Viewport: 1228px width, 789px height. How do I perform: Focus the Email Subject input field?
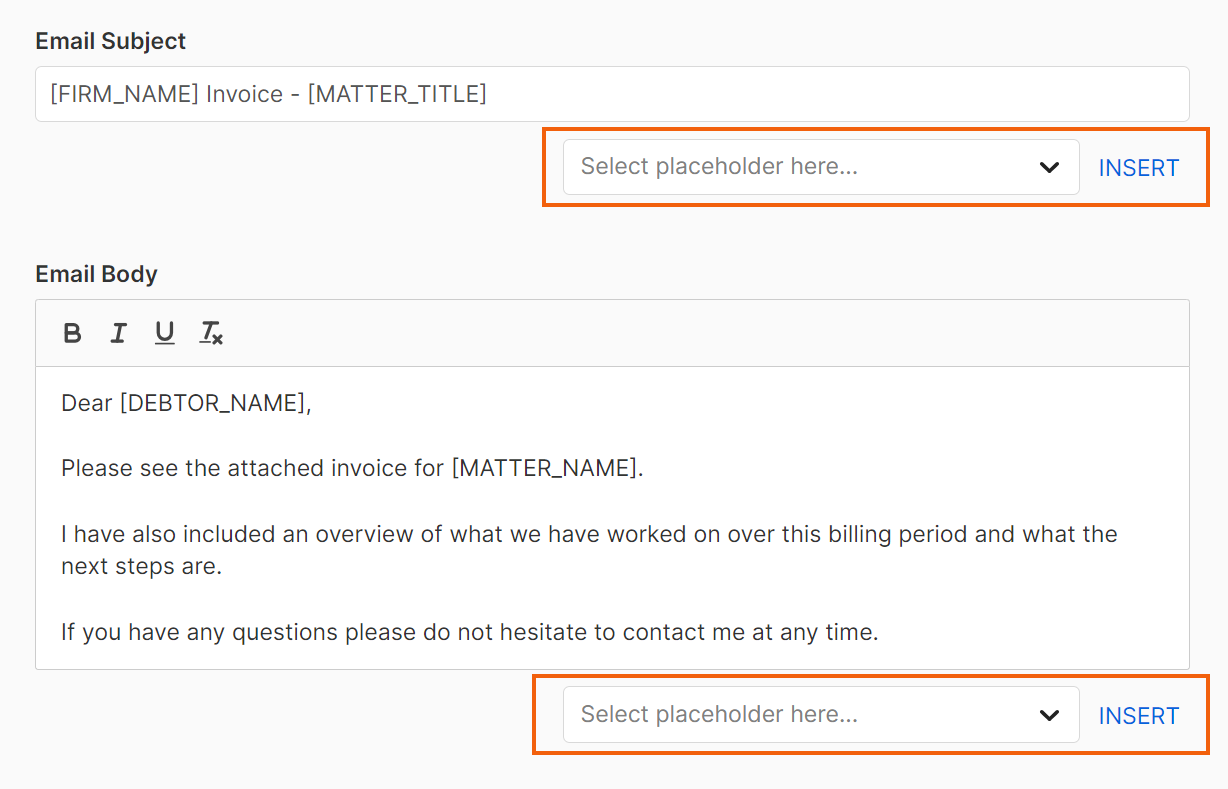612,94
